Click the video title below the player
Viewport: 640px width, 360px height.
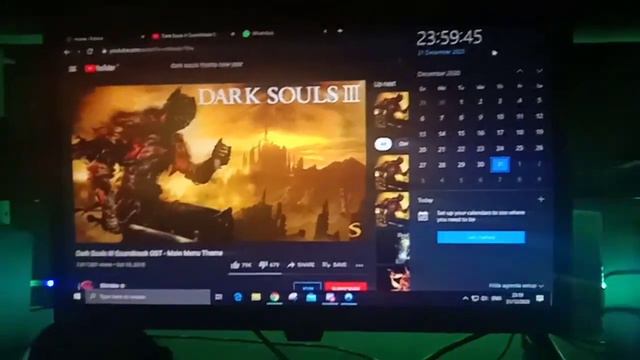[x=149, y=253]
